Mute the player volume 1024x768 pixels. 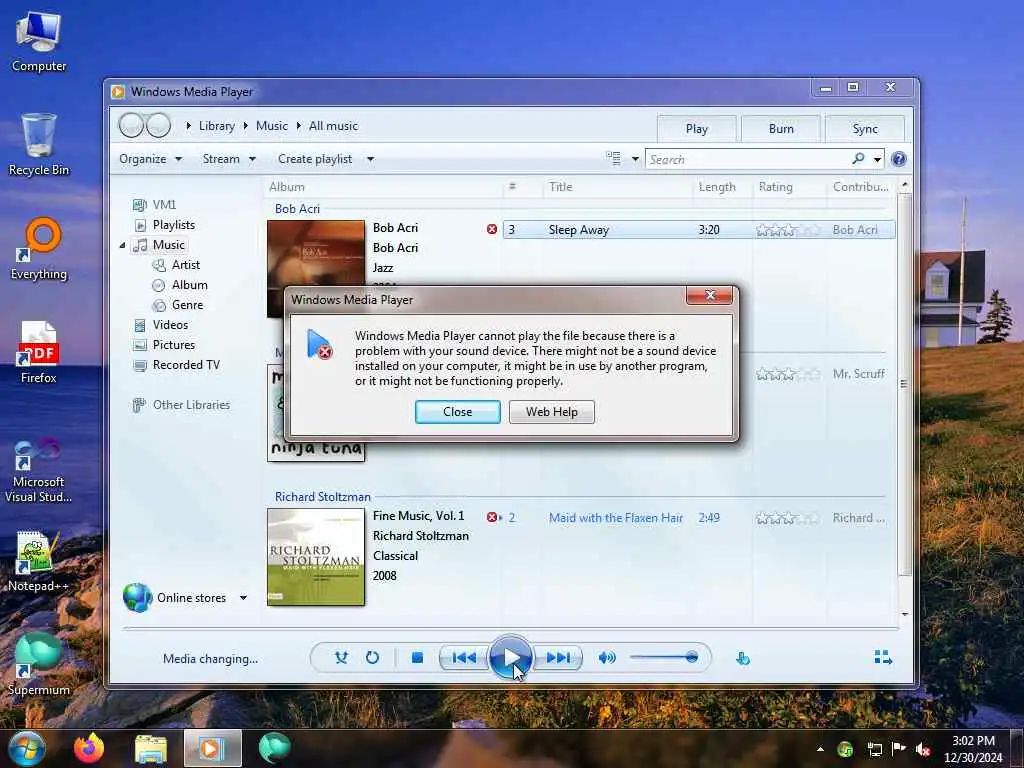click(x=607, y=658)
